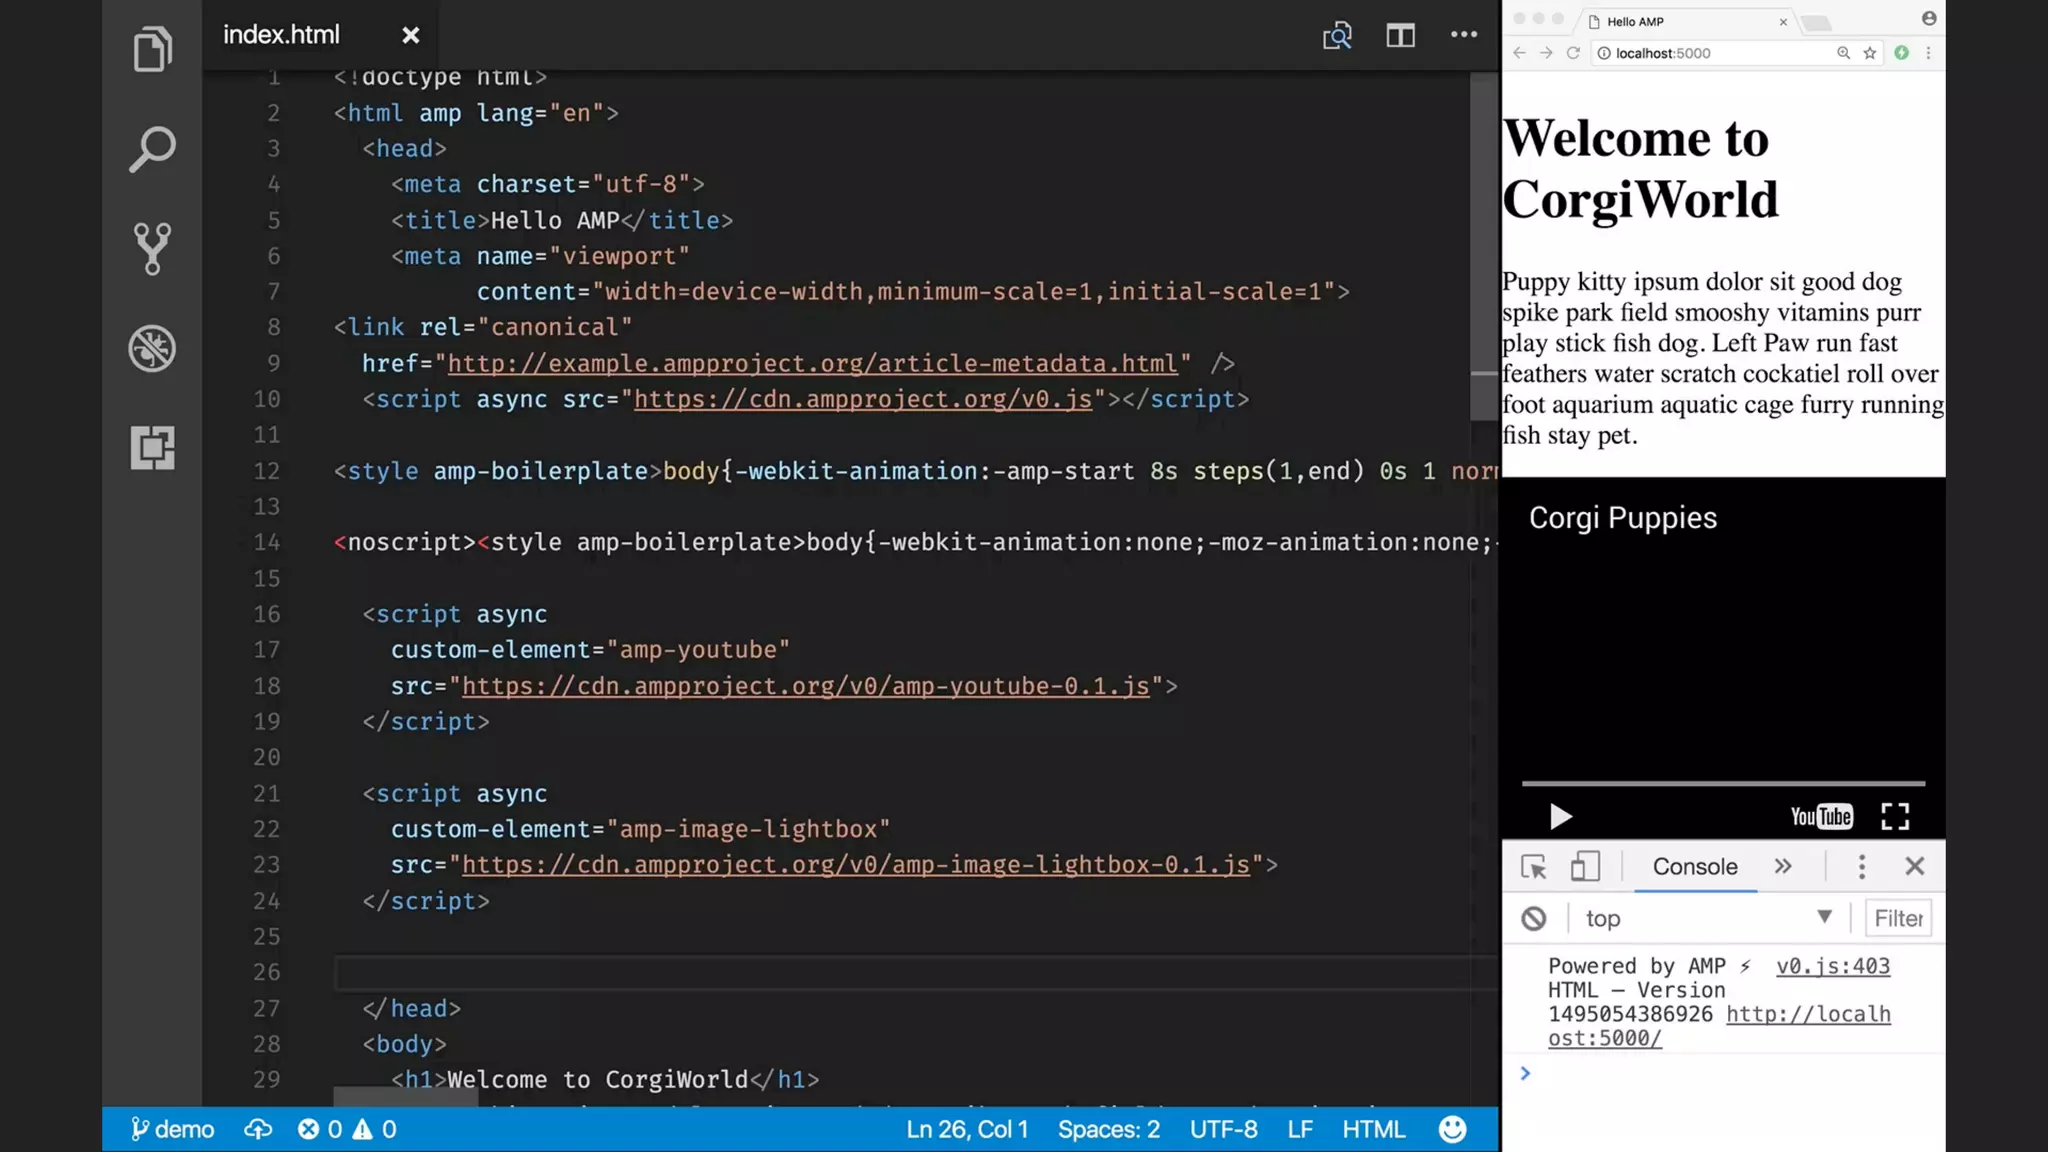
Task: Click the feedback smiley in status bar
Action: [x=1452, y=1129]
